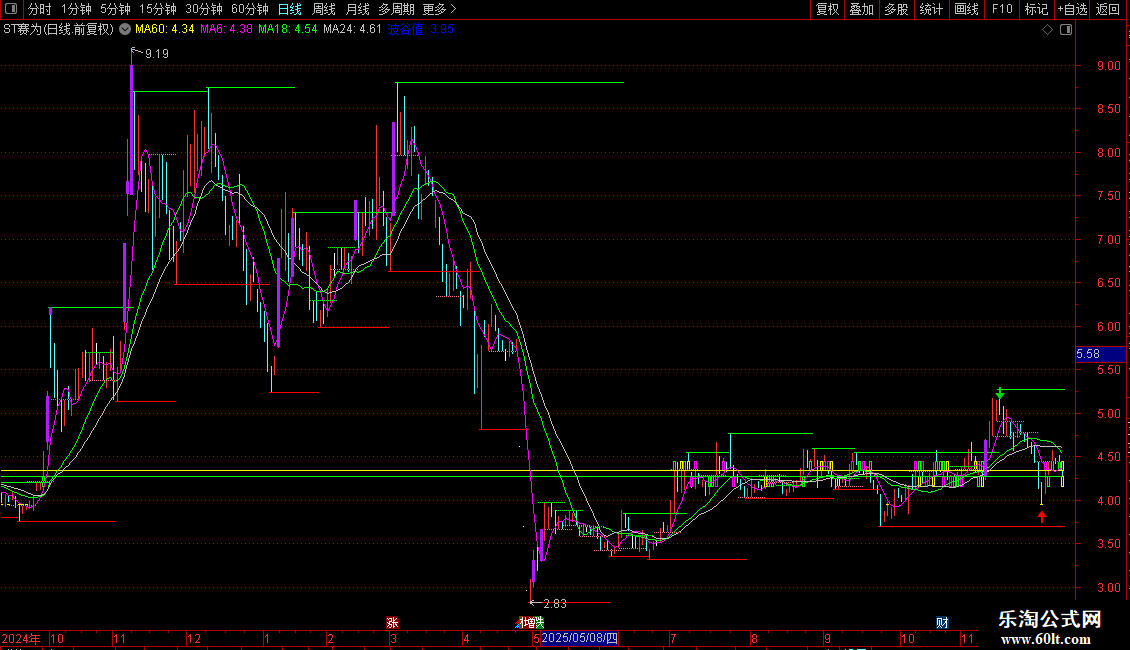Image resolution: width=1130 pixels, height=650 pixels.
Task: Click the 2025/05/08/四 date cursor label
Action: [579, 638]
